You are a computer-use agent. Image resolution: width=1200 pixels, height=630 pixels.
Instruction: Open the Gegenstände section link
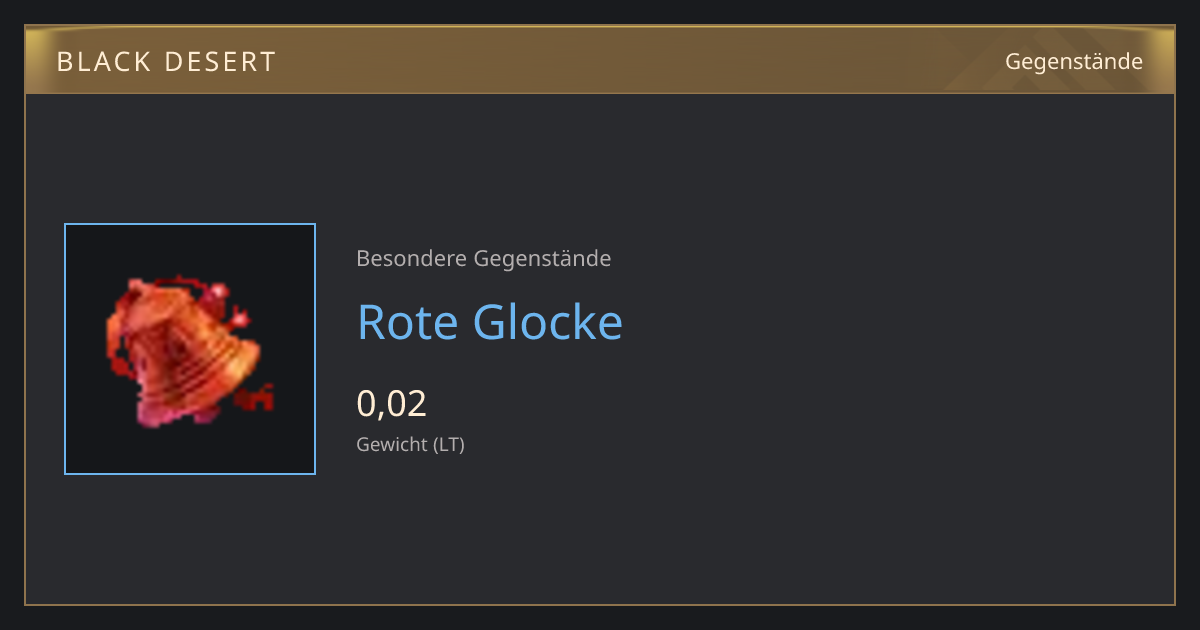1073,62
